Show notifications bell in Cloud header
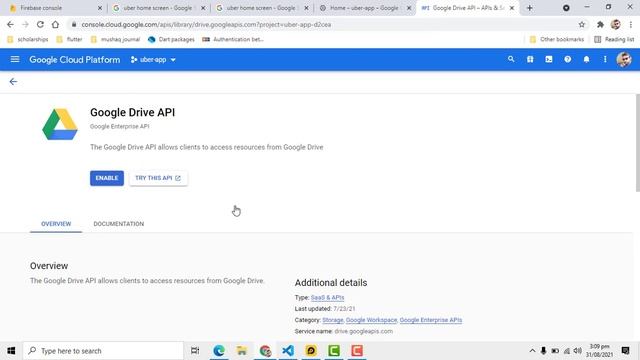 (x=586, y=60)
